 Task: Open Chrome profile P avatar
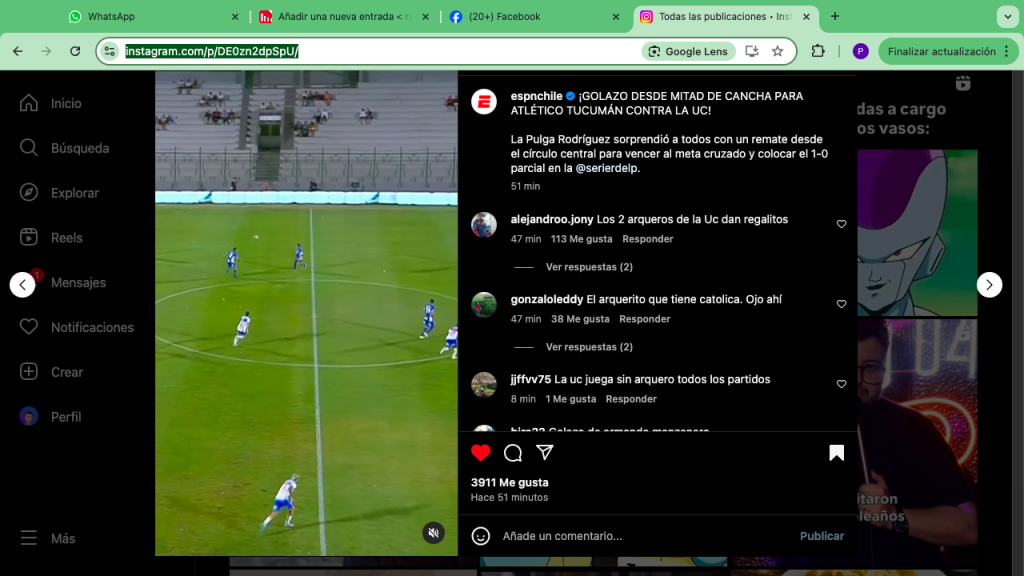[860, 52]
